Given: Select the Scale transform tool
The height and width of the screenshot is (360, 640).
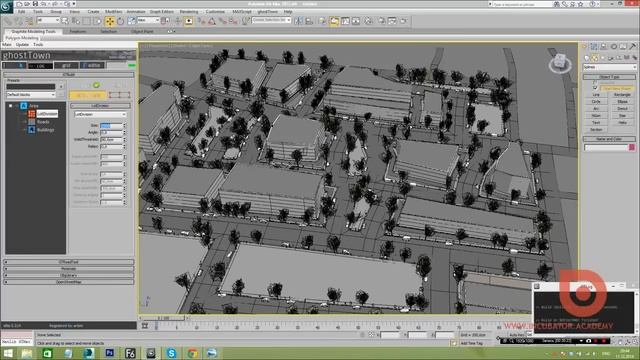Looking at the screenshot, I should pyautogui.click(x=131, y=21).
